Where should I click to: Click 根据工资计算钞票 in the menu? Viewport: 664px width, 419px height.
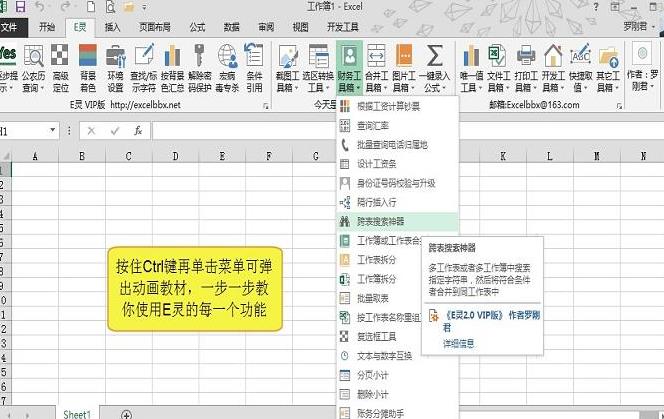pos(388,106)
